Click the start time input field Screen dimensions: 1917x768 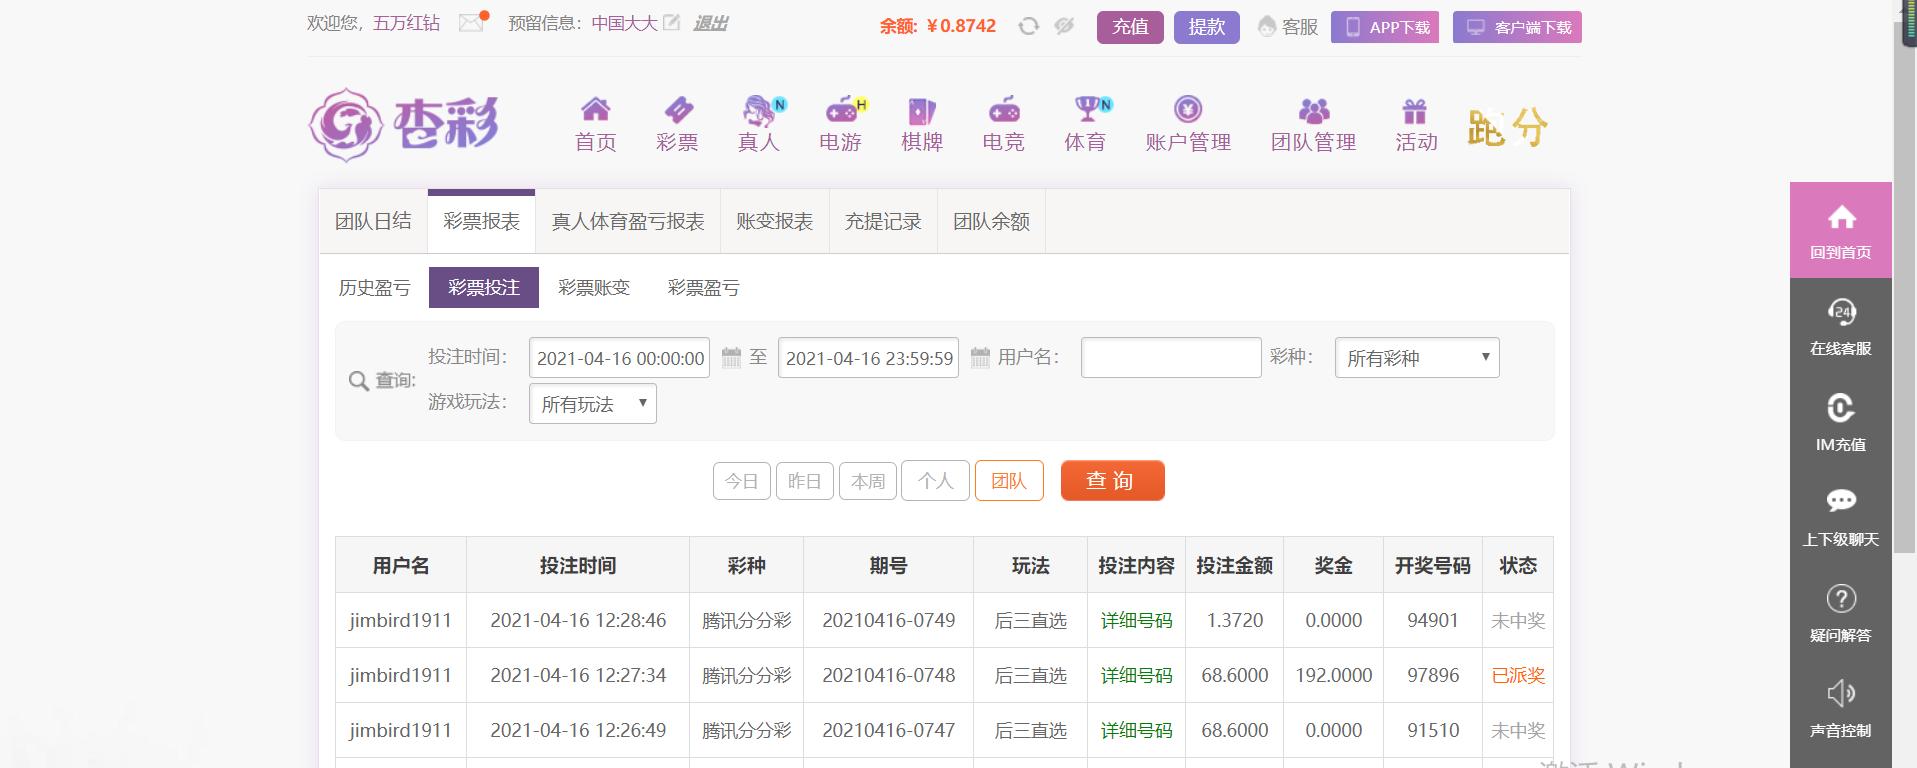tap(620, 358)
